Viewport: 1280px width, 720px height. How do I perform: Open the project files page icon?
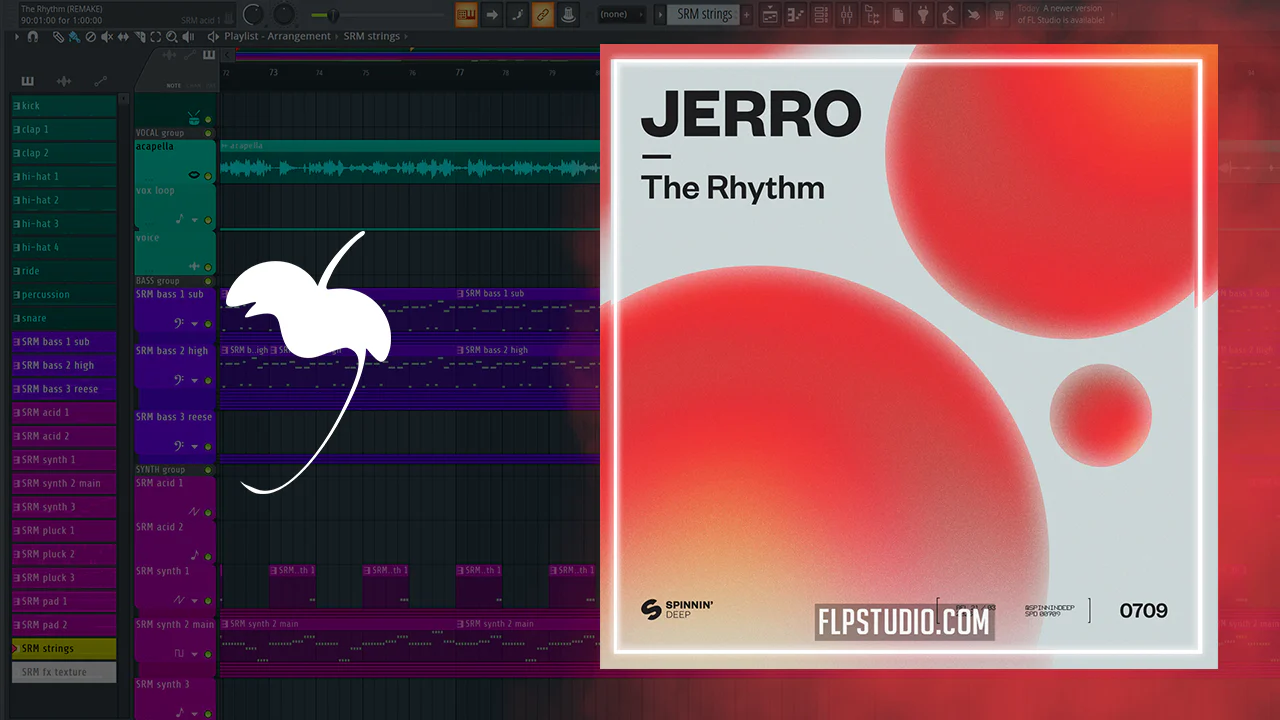click(x=897, y=15)
